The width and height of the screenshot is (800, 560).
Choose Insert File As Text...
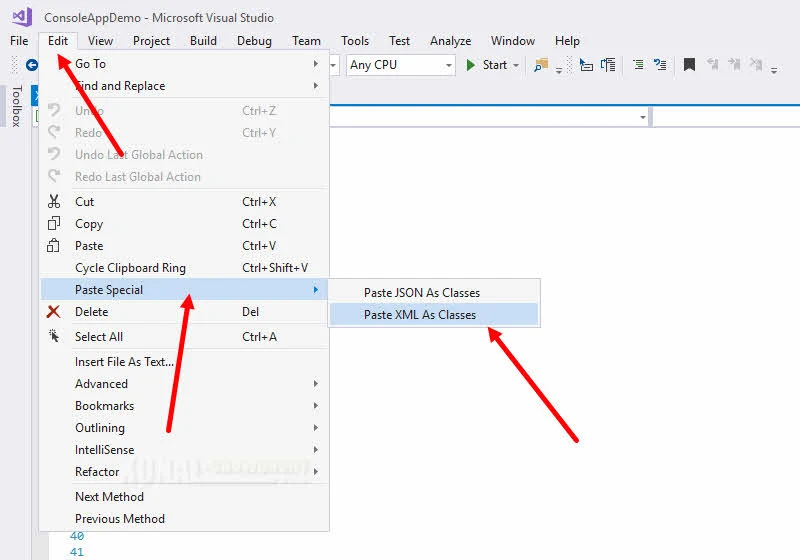184,362
